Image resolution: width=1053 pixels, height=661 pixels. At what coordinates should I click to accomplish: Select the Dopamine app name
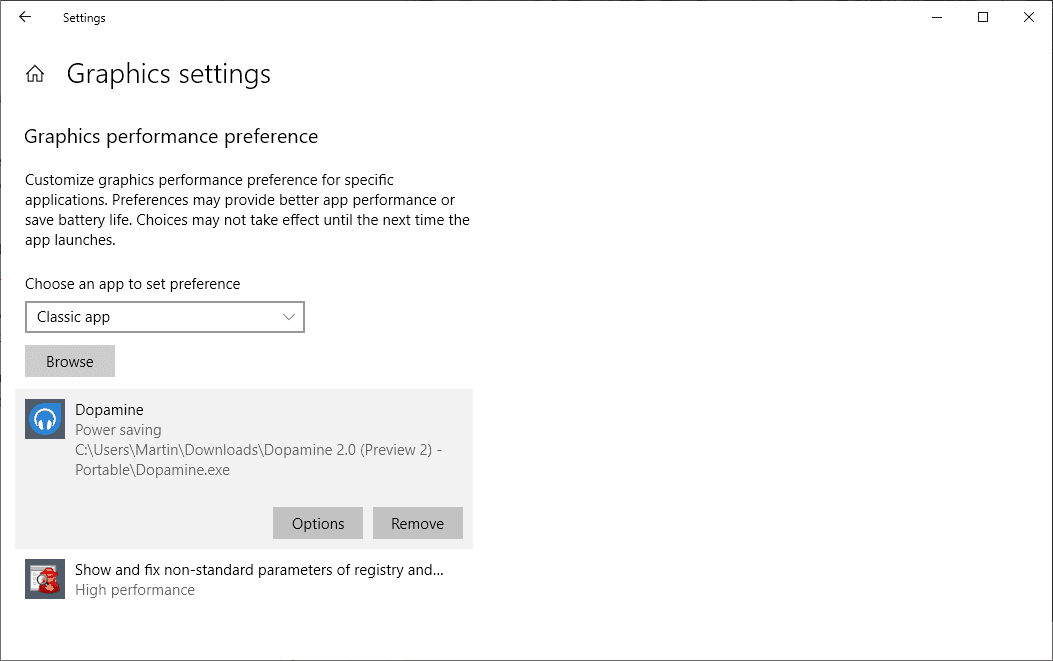(109, 410)
